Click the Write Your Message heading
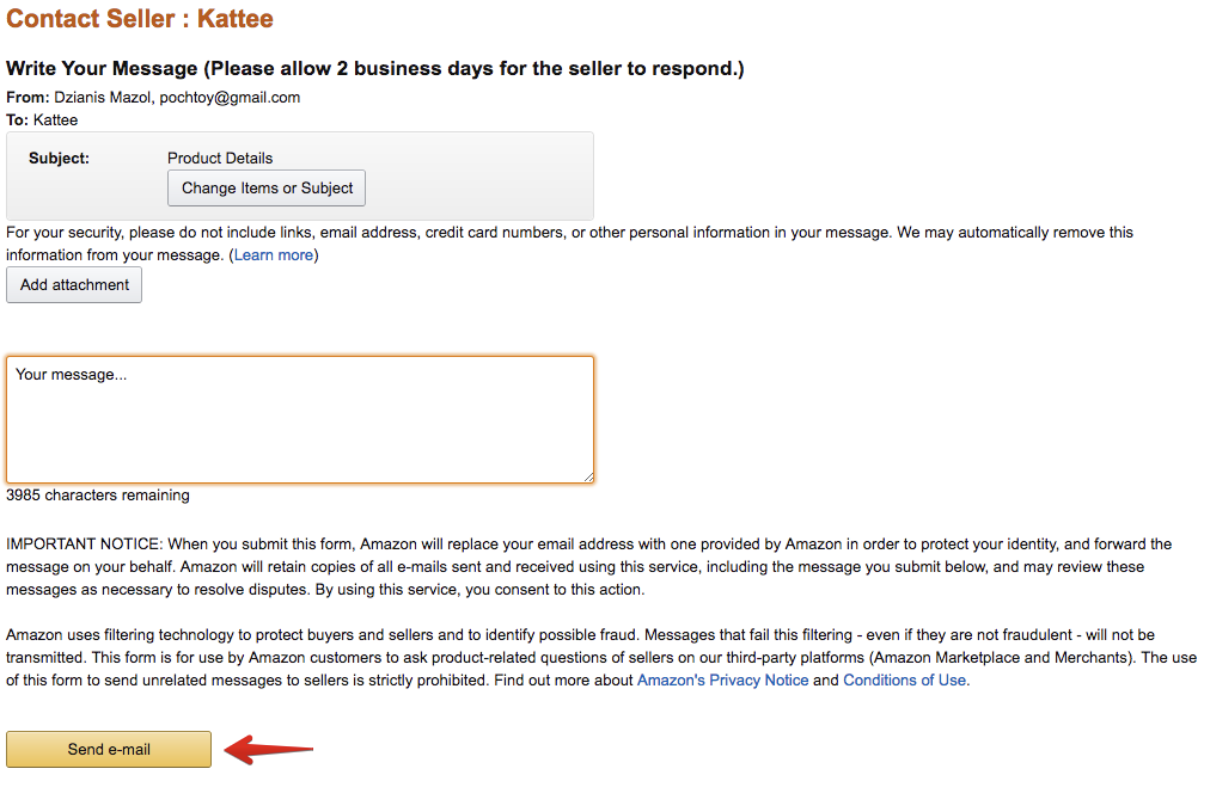 [x=375, y=69]
